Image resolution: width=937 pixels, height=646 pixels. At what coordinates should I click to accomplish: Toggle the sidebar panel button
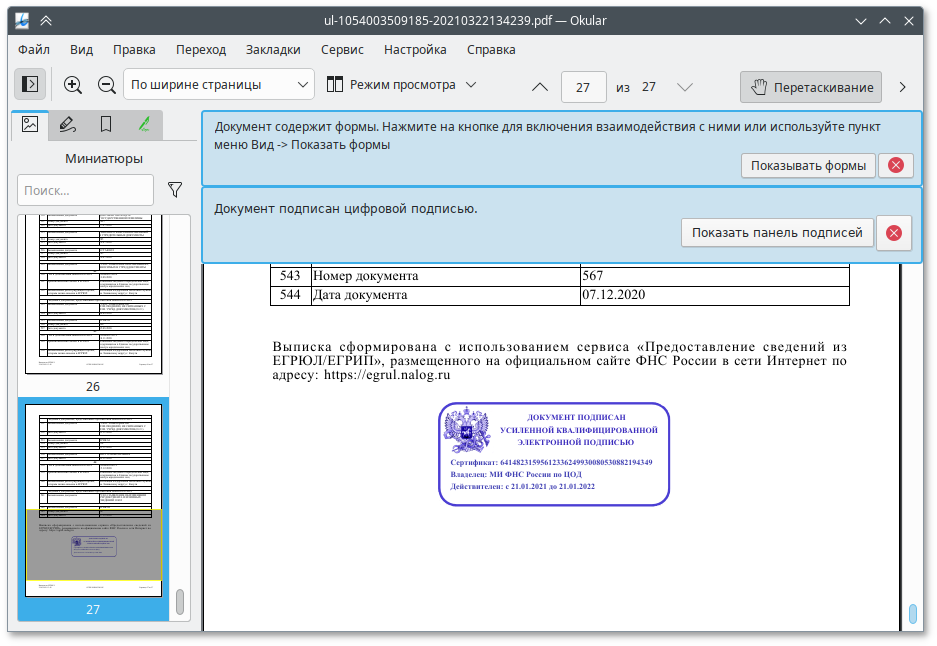[x=29, y=86]
